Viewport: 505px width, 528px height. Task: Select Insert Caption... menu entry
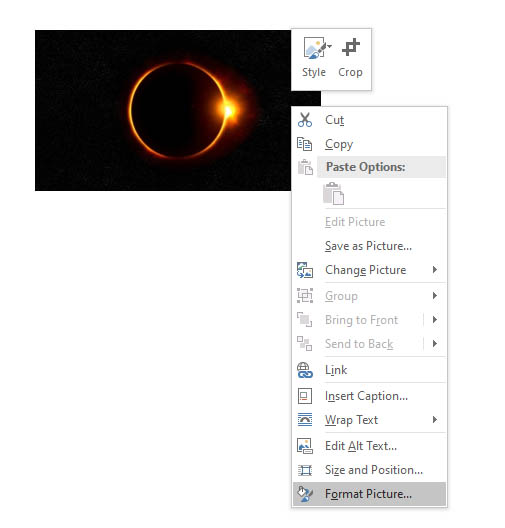point(369,396)
